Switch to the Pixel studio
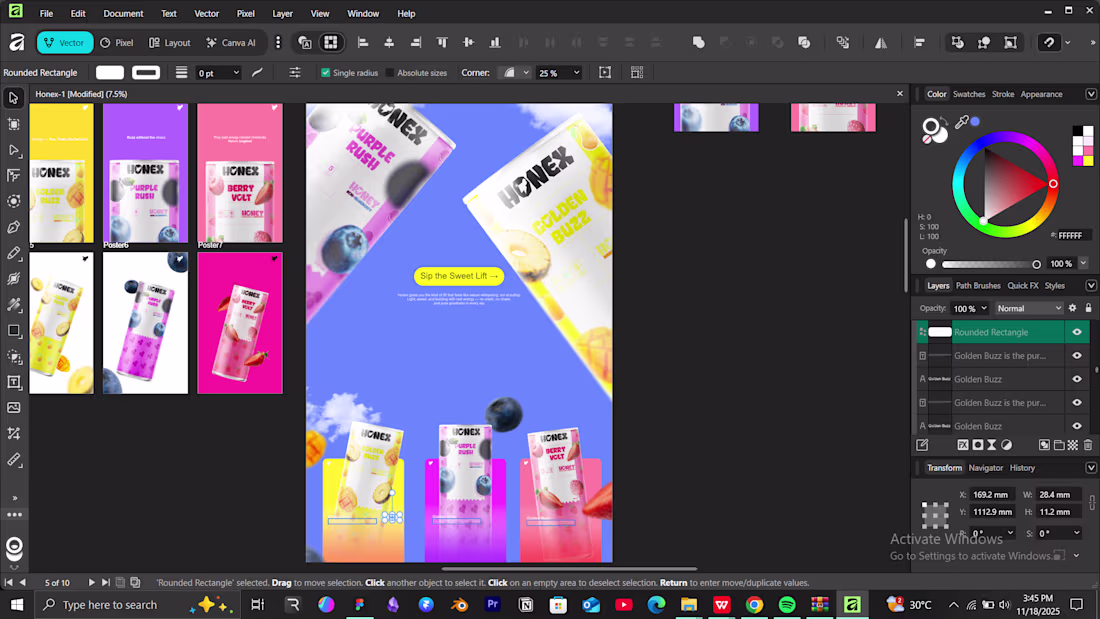The width and height of the screenshot is (1100, 619). 116,43
